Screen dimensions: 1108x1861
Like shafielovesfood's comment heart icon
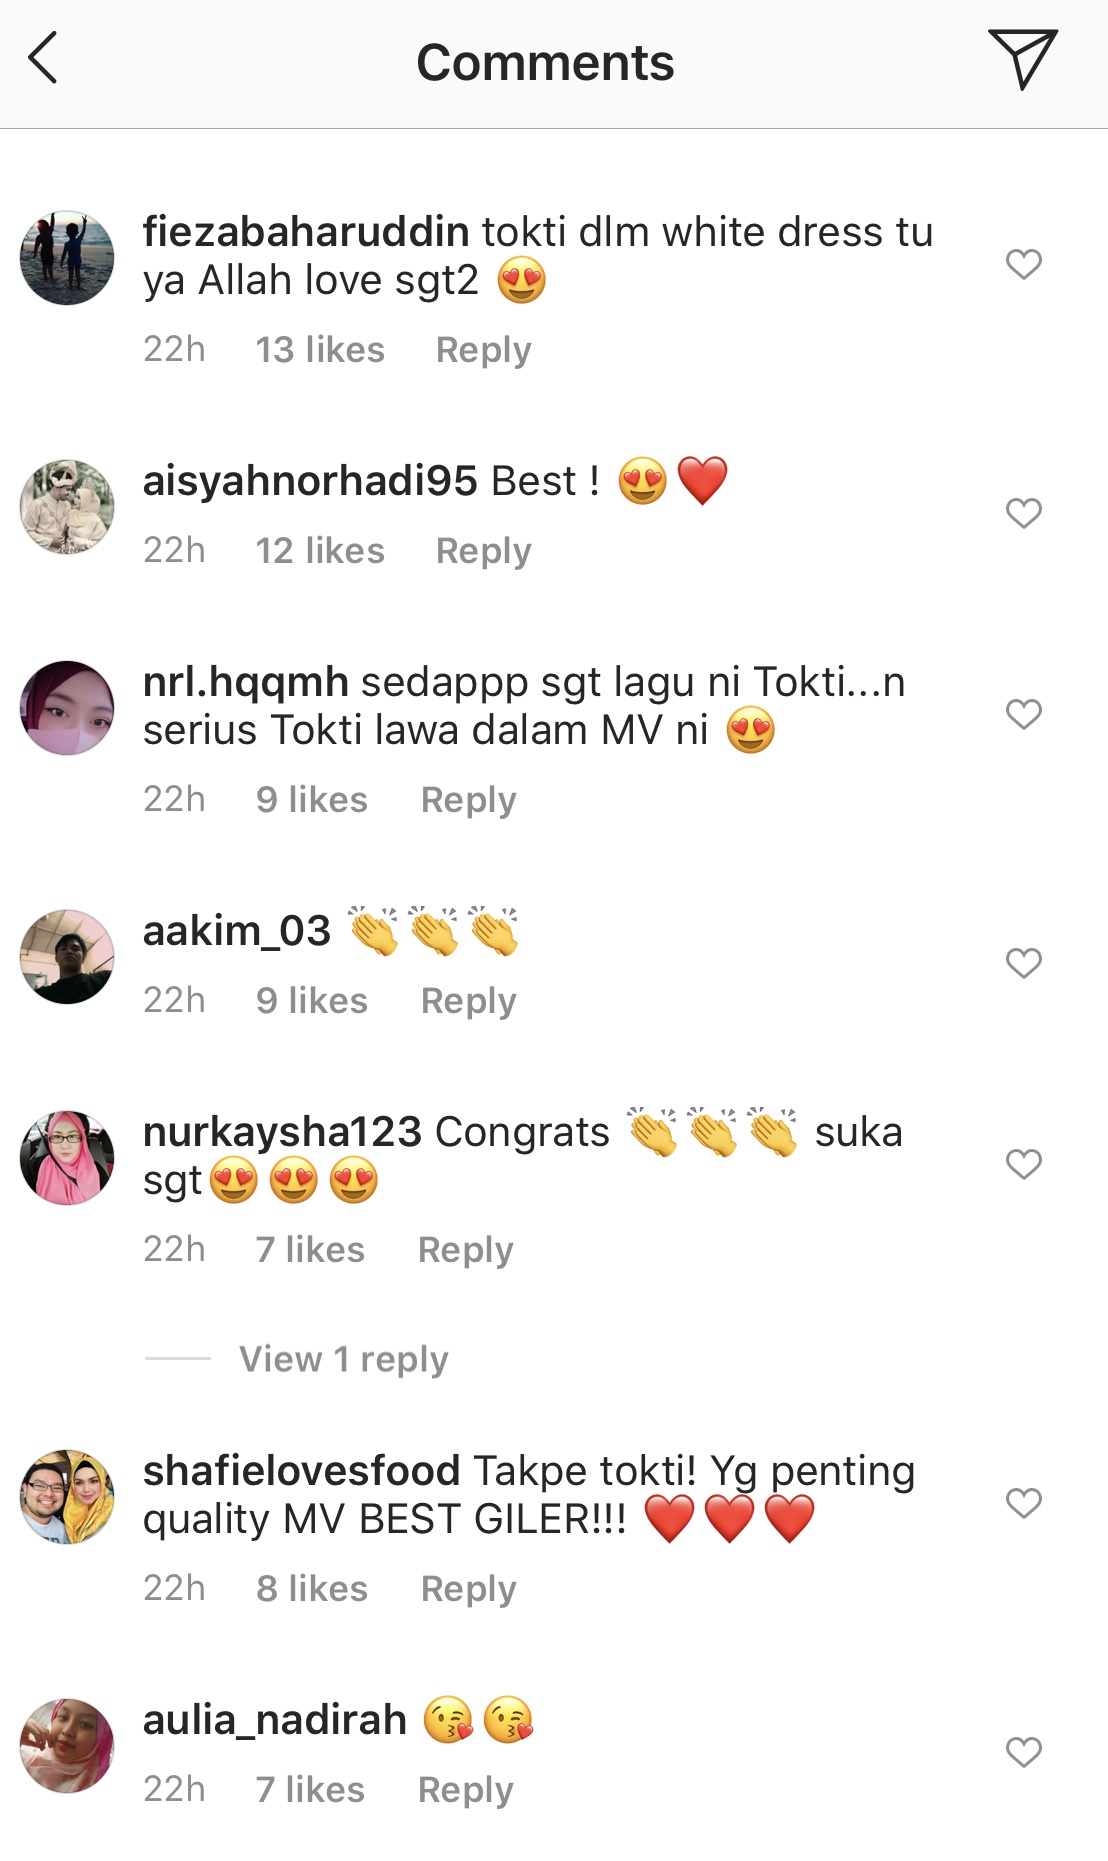[1024, 1503]
